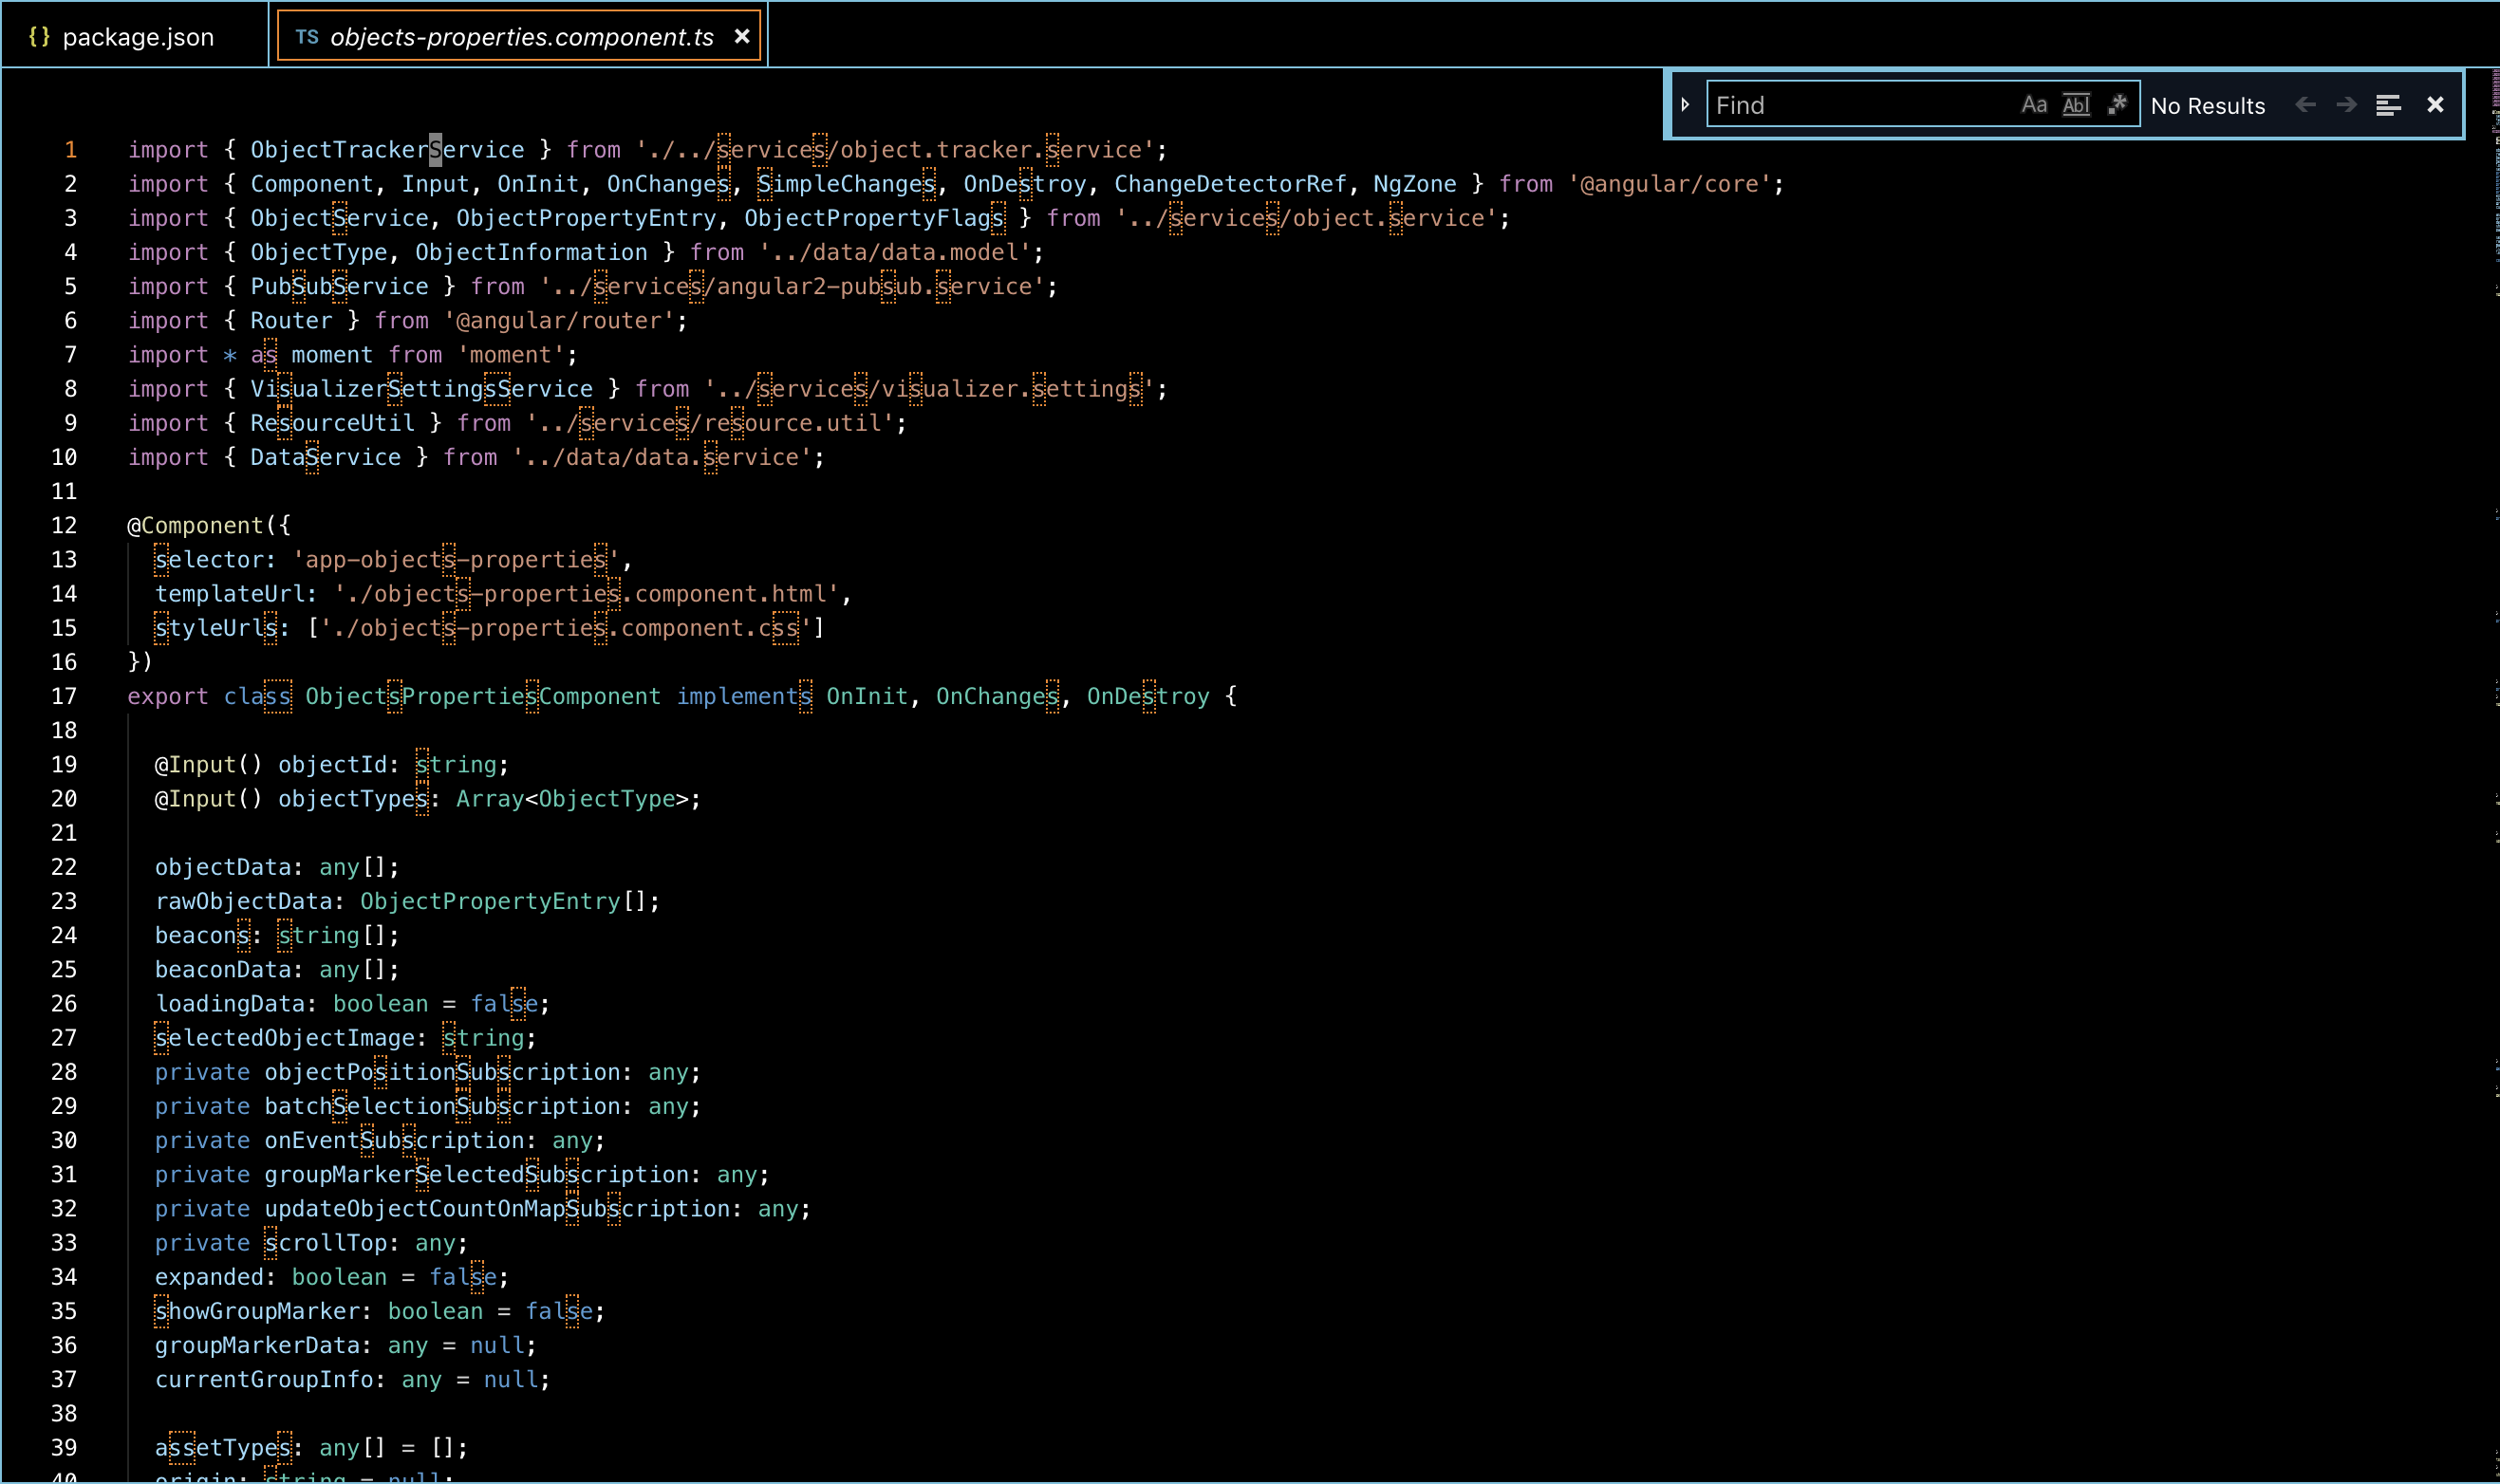Toggle Match Whole Word option
2500x1484 pixels.
(x=2075, y=105)
